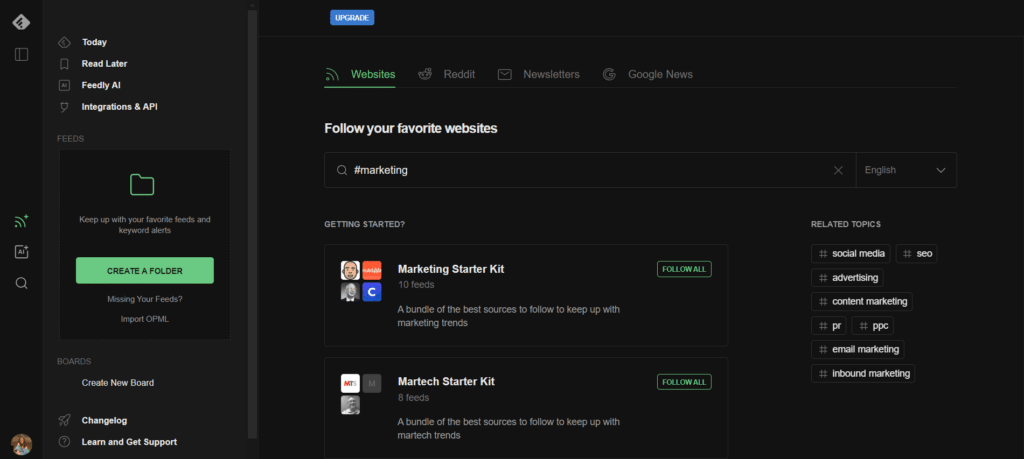Select the content marketing topic tag
This screenshot has width=1024, height=459.
862,302
